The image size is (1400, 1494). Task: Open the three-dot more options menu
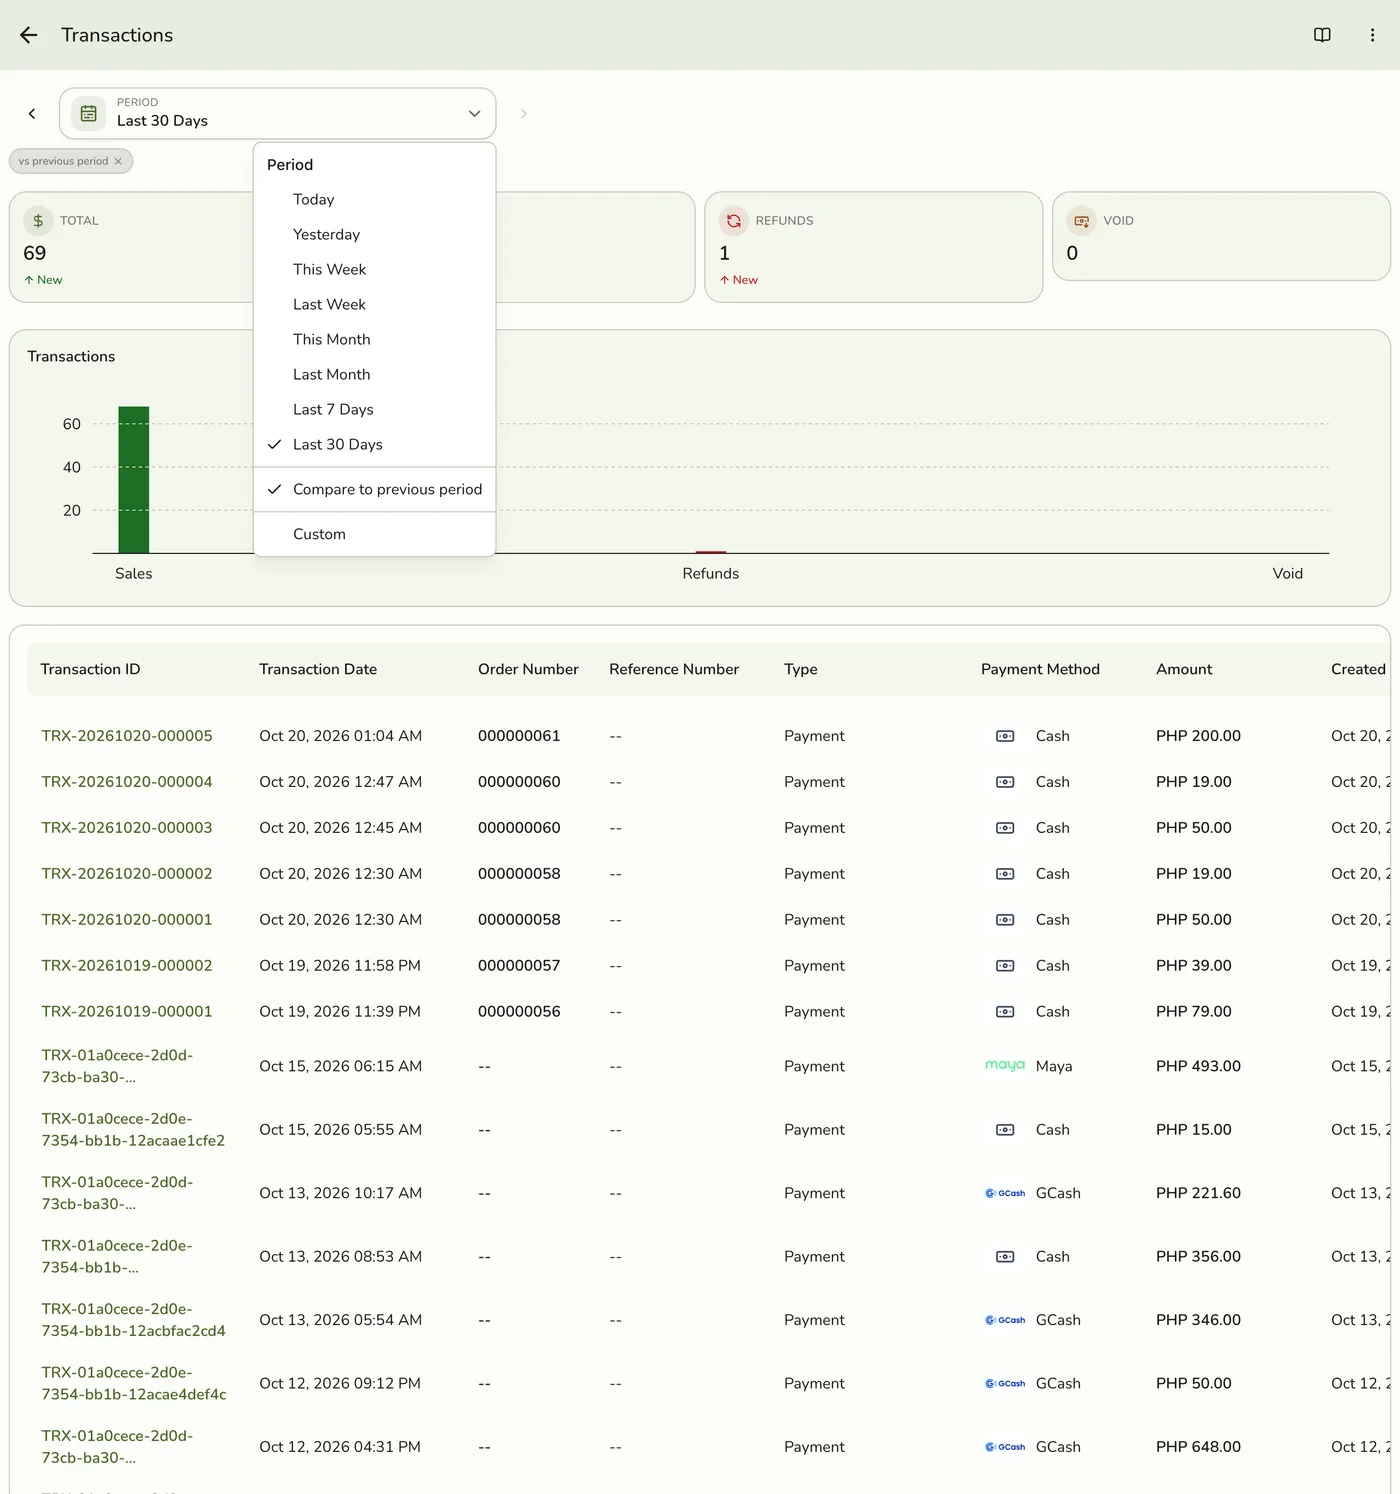1372,35
